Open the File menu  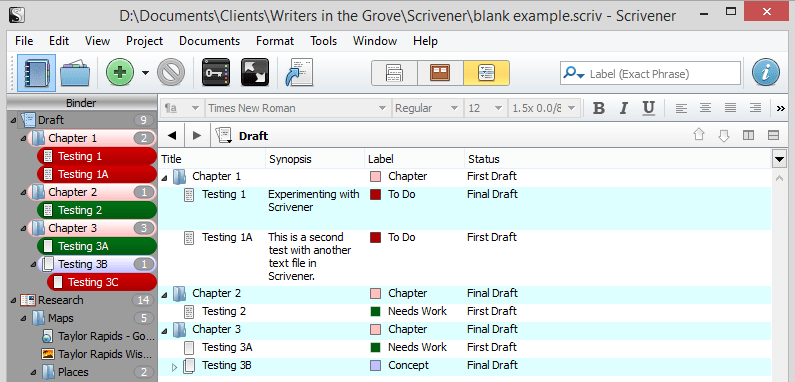click(24, 41)
